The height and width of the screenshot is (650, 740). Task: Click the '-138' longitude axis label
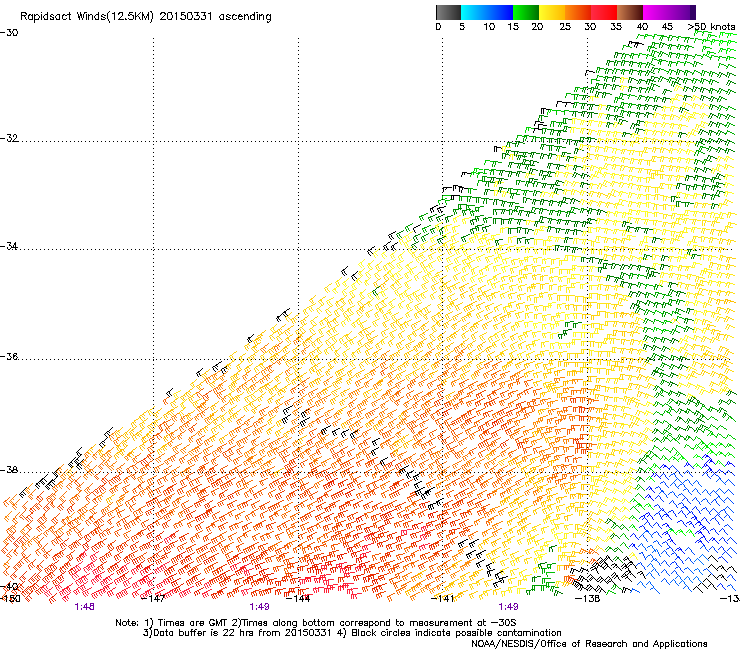(588, 599)
